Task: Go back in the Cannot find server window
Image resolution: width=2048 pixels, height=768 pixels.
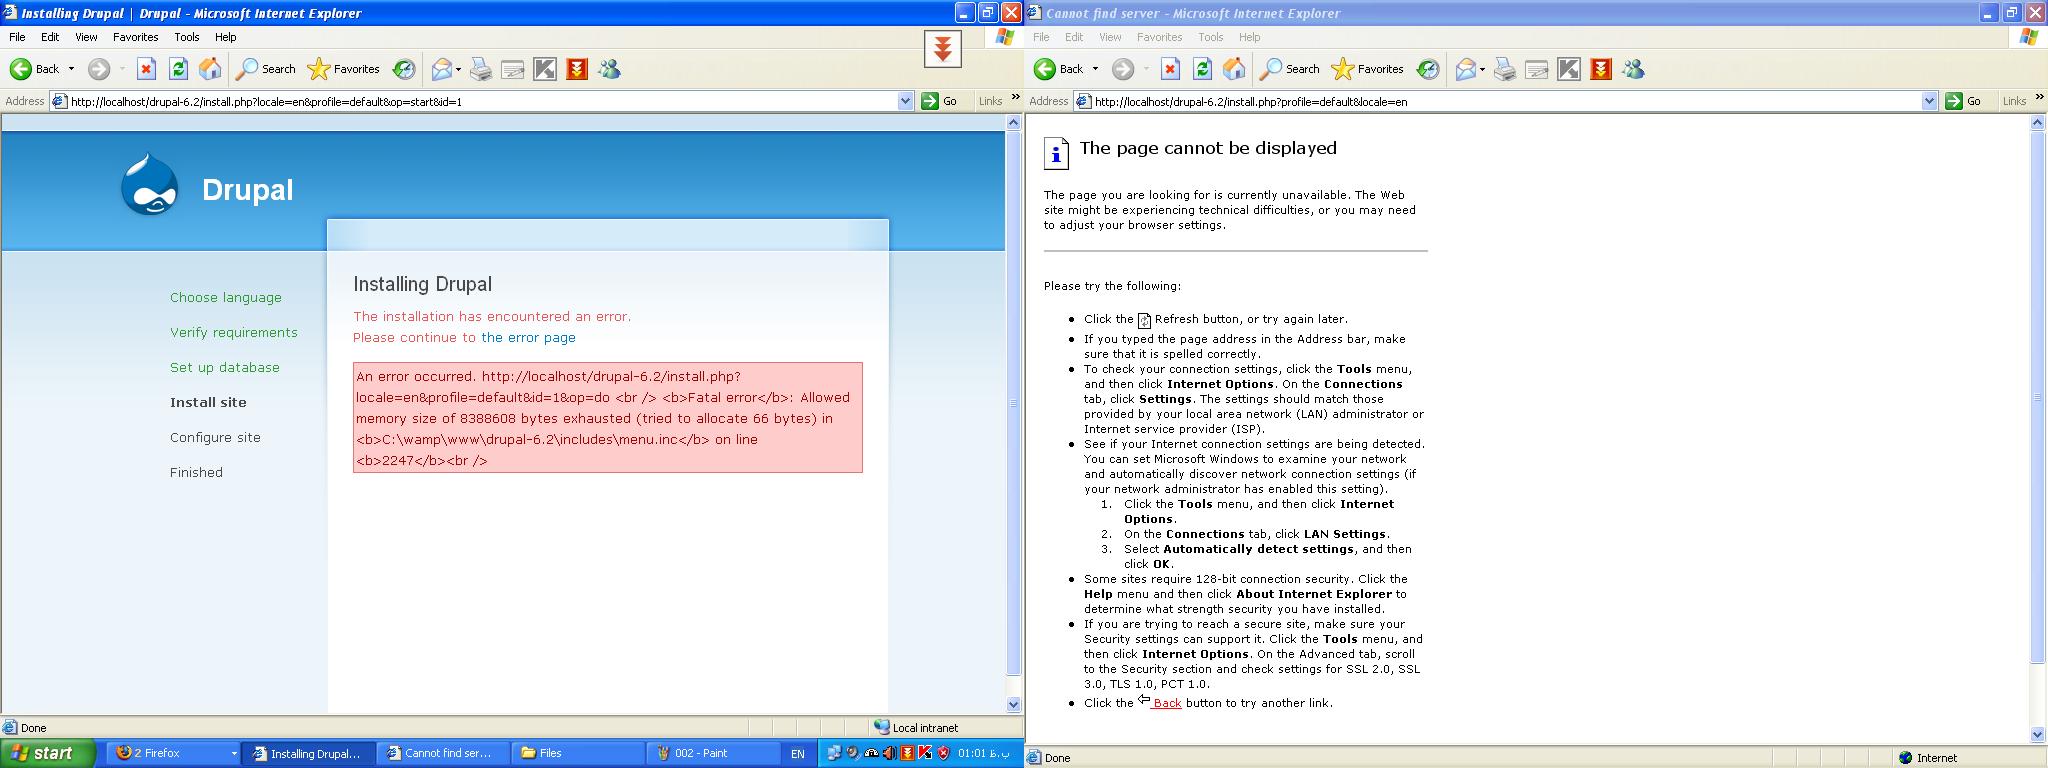Action: click(1058, 69)
